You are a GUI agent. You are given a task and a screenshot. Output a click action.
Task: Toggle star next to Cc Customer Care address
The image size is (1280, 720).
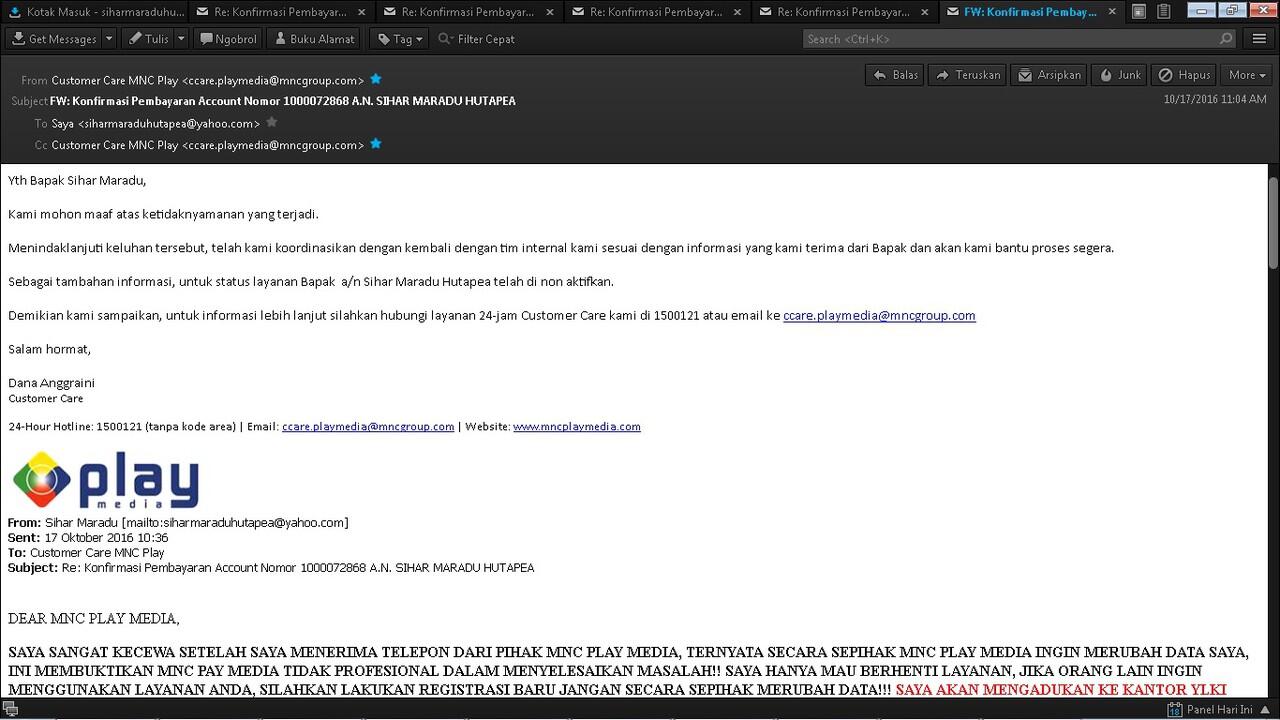375,144
